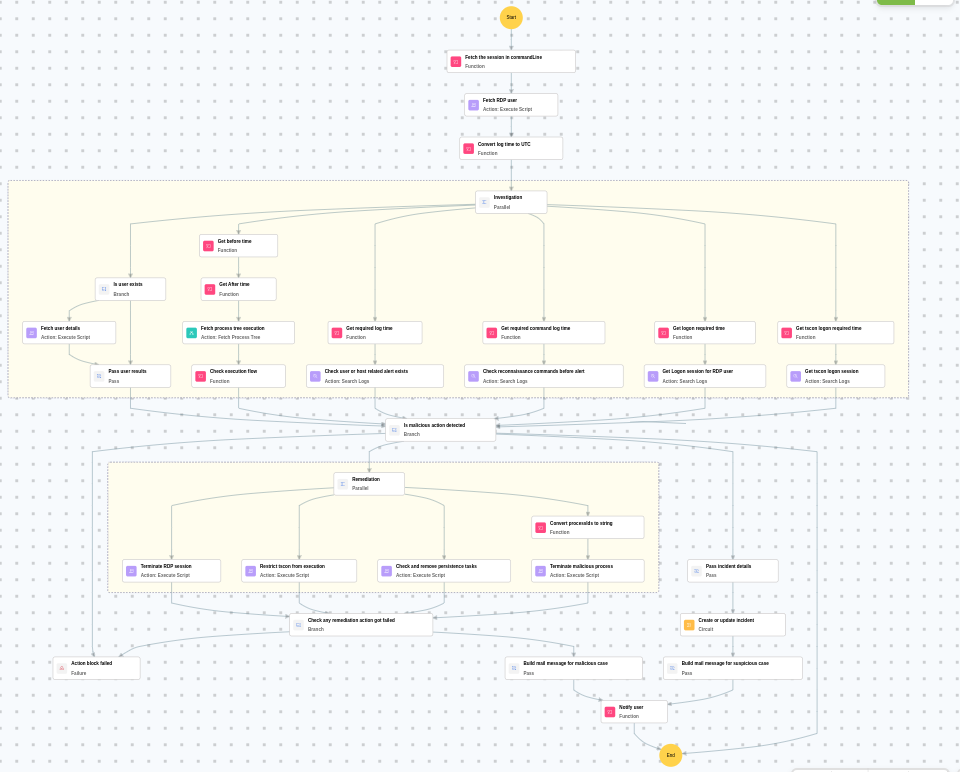Screen dimensions: 960x772
Task: Click the script icon on 'Fetch RDP user'
Action: [473, 105]
